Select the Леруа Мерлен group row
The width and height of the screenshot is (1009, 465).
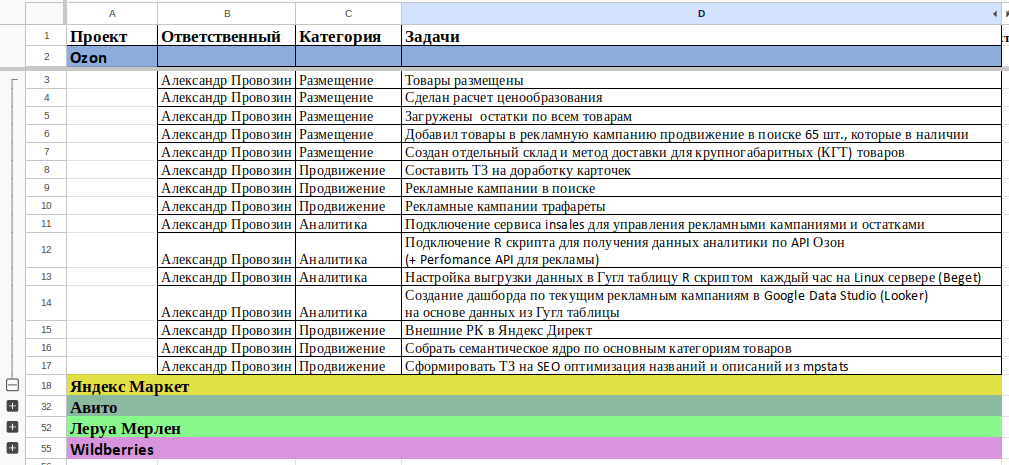534,428
